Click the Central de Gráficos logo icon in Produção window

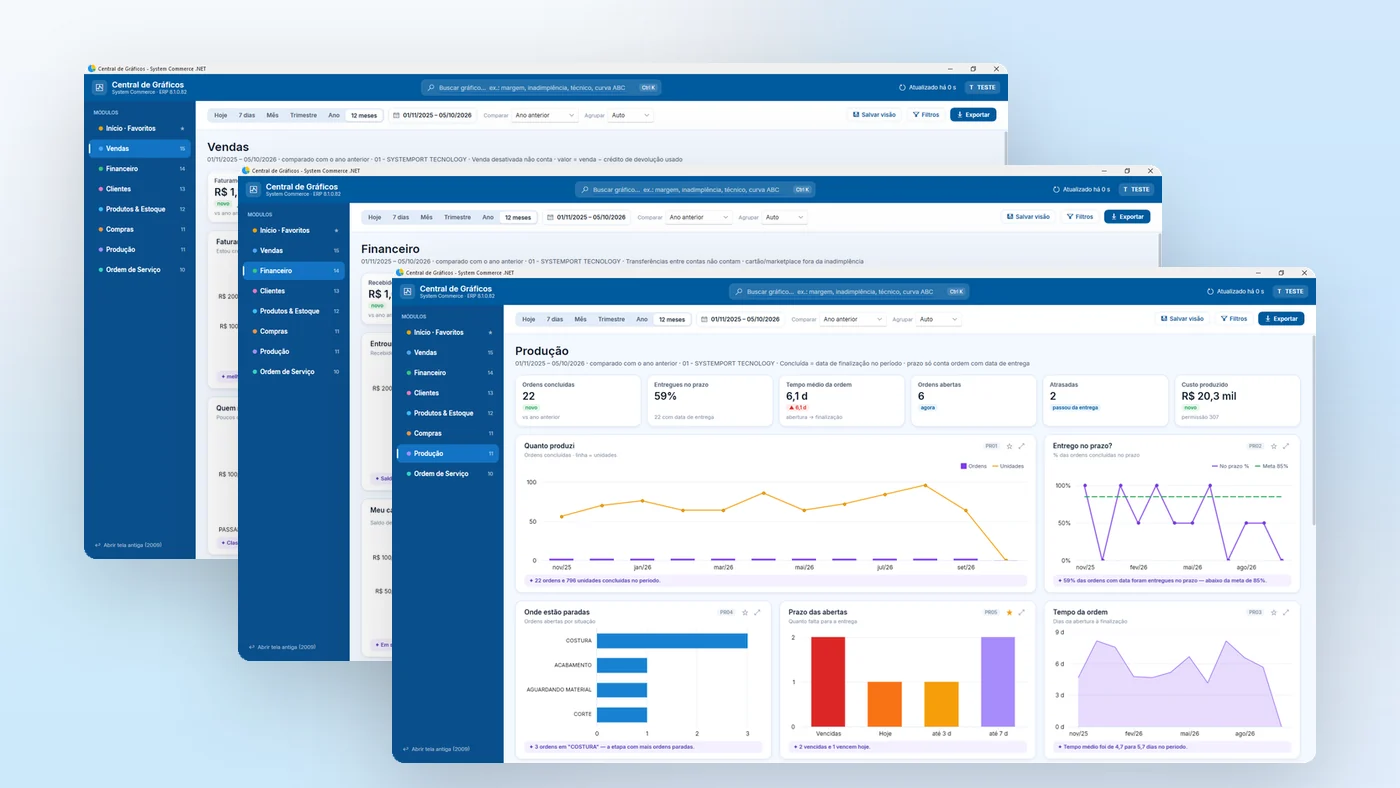[407, 291]
